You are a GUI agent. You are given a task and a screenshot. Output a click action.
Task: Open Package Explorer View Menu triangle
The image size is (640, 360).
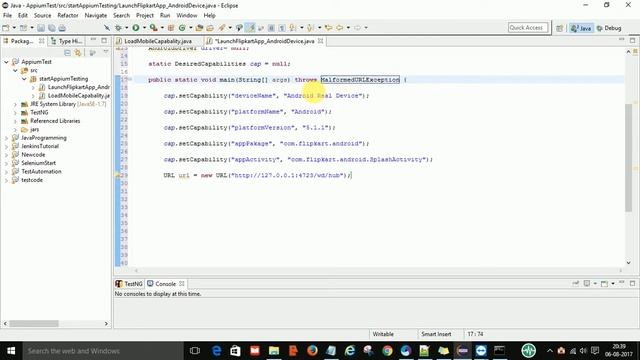pyautogui.click(x=106, y=52)
